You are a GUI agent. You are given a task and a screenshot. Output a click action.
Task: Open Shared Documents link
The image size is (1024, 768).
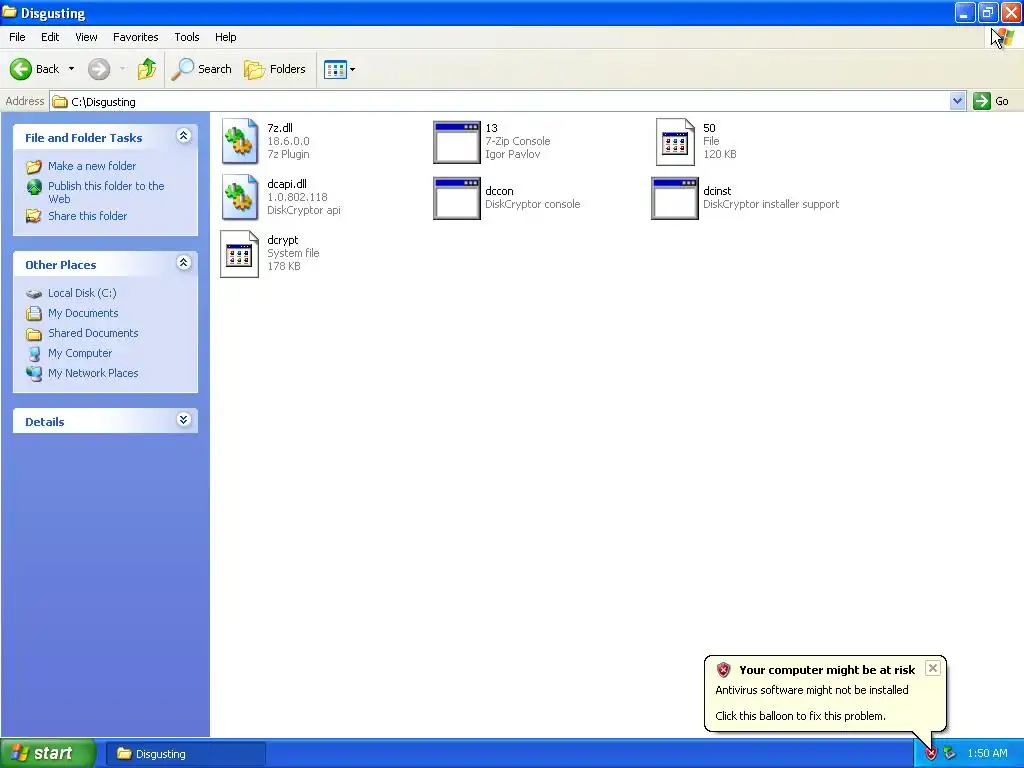(93, 333)
